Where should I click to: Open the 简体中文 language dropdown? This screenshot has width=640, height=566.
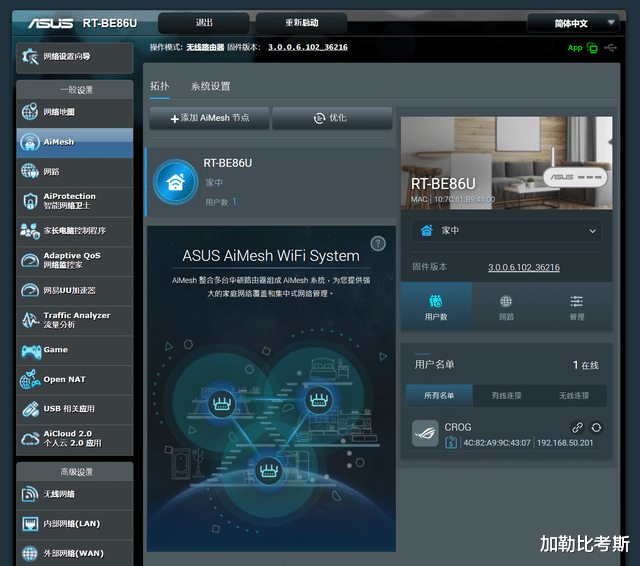(x=573, y=23)
